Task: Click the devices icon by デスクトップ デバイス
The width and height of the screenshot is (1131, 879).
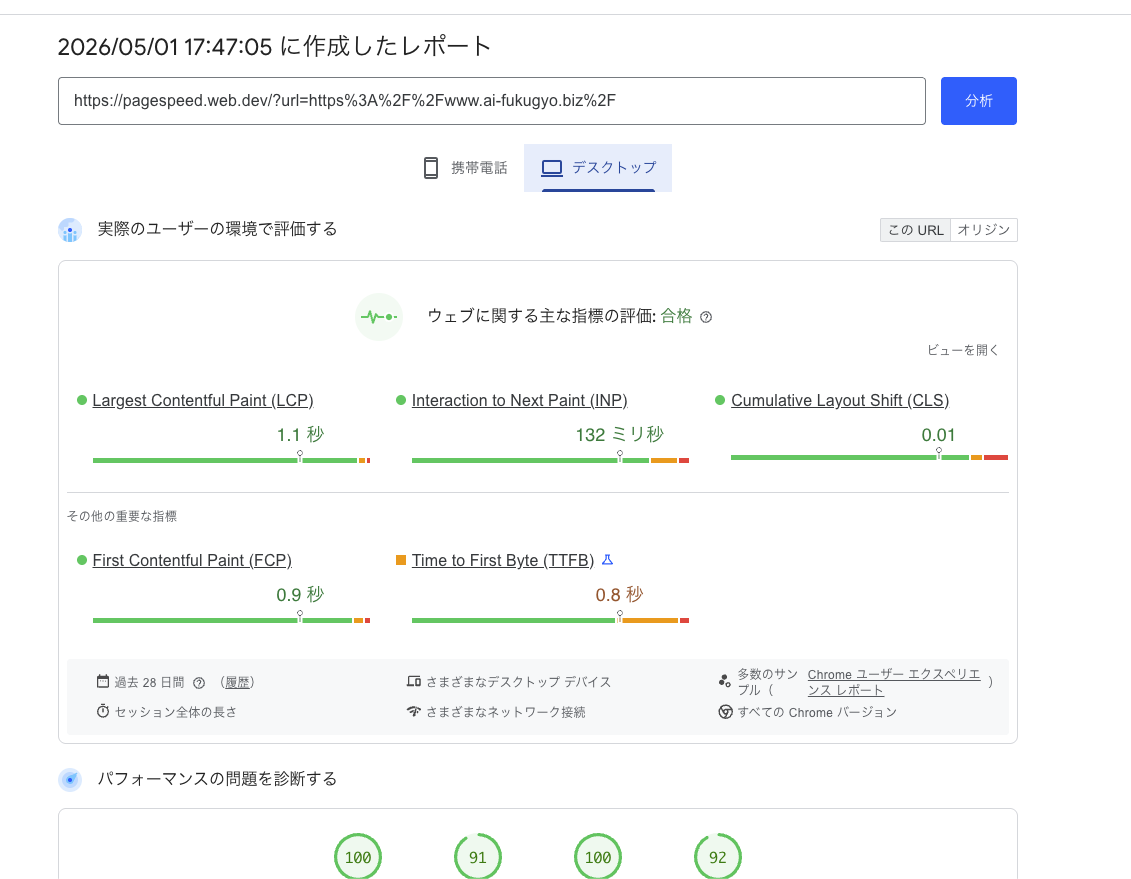Action: tap(413, 681)
